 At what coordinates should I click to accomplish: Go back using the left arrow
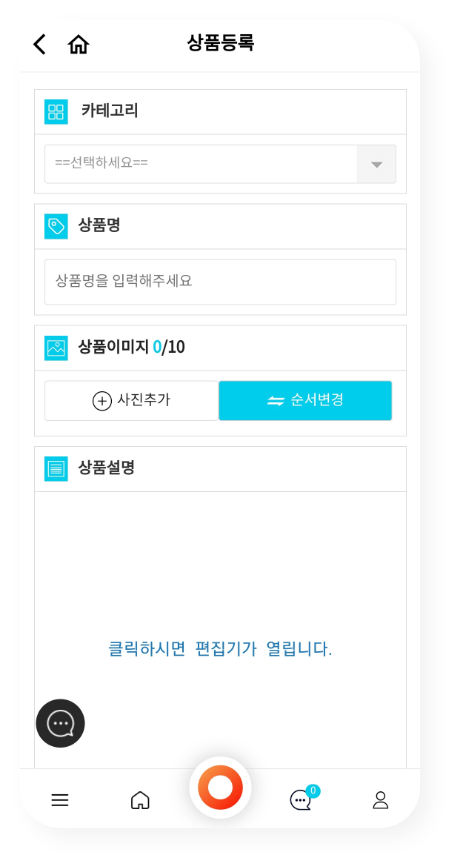[x=39, y=44]
